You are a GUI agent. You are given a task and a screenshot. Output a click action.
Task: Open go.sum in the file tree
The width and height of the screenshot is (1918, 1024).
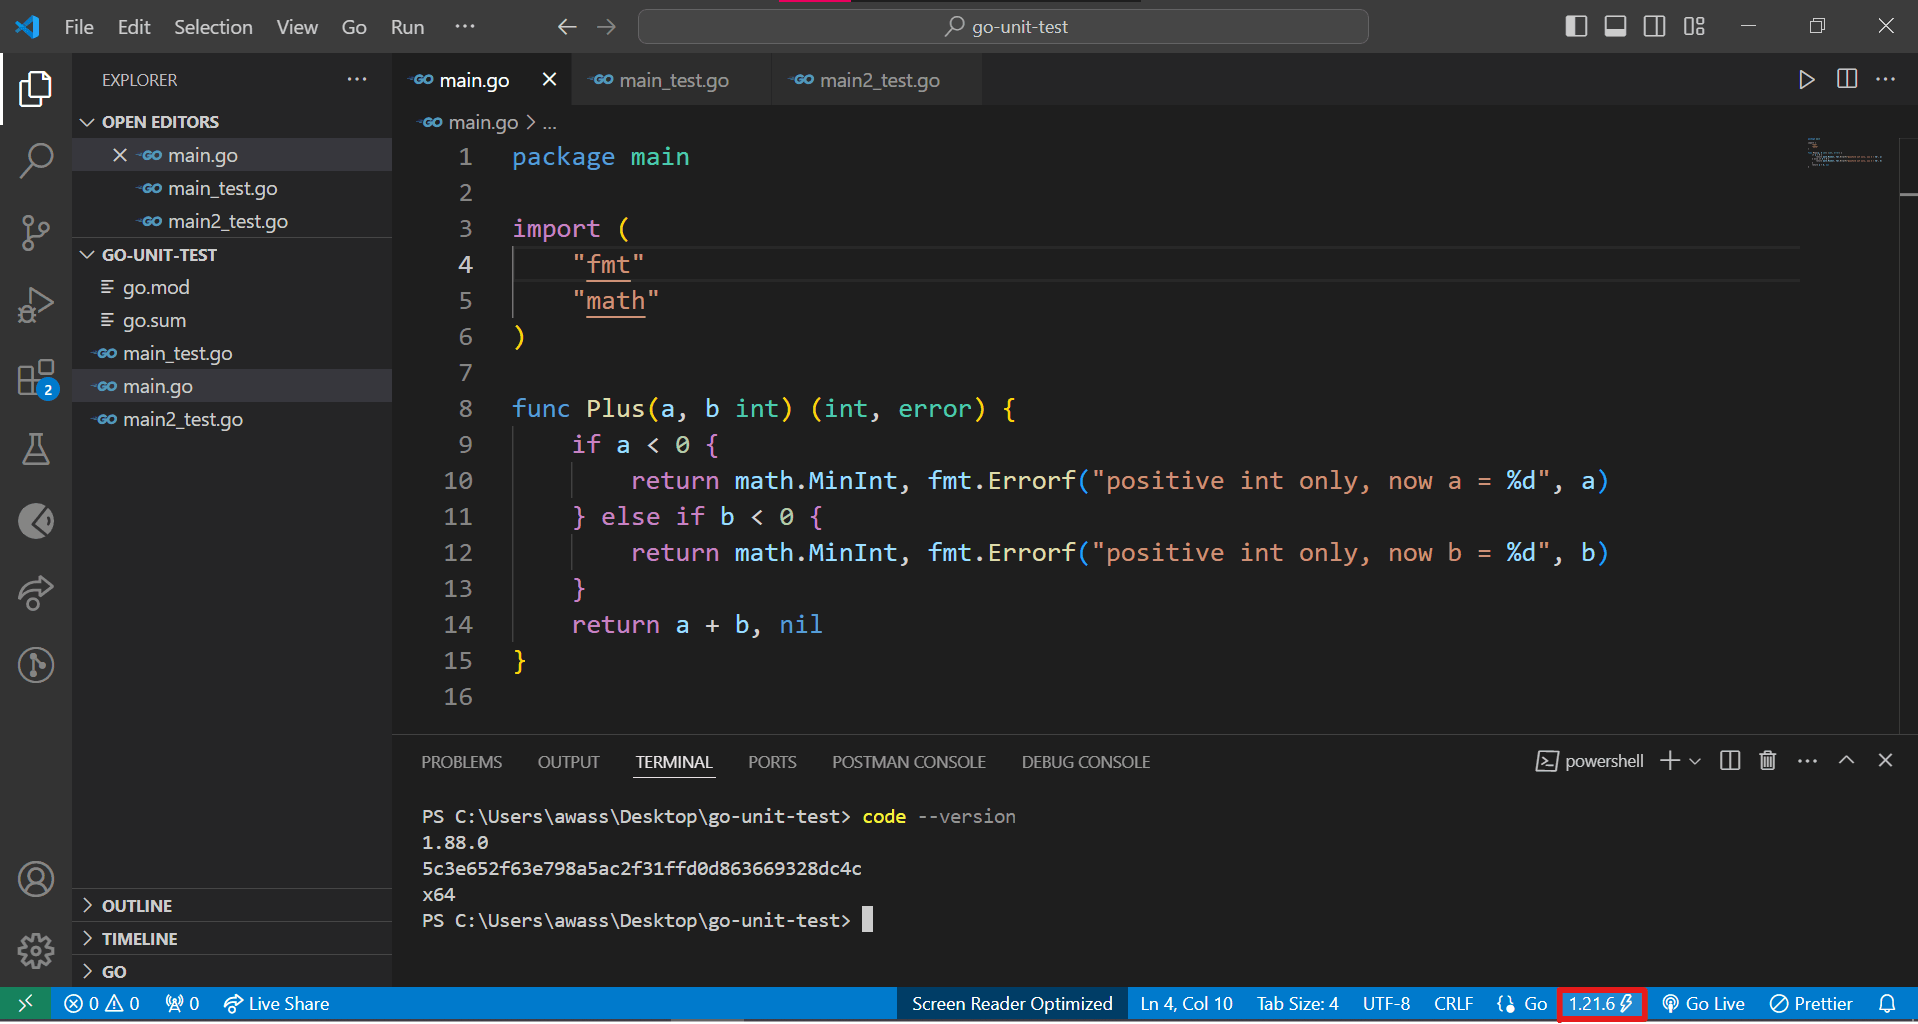coord(232,321)
